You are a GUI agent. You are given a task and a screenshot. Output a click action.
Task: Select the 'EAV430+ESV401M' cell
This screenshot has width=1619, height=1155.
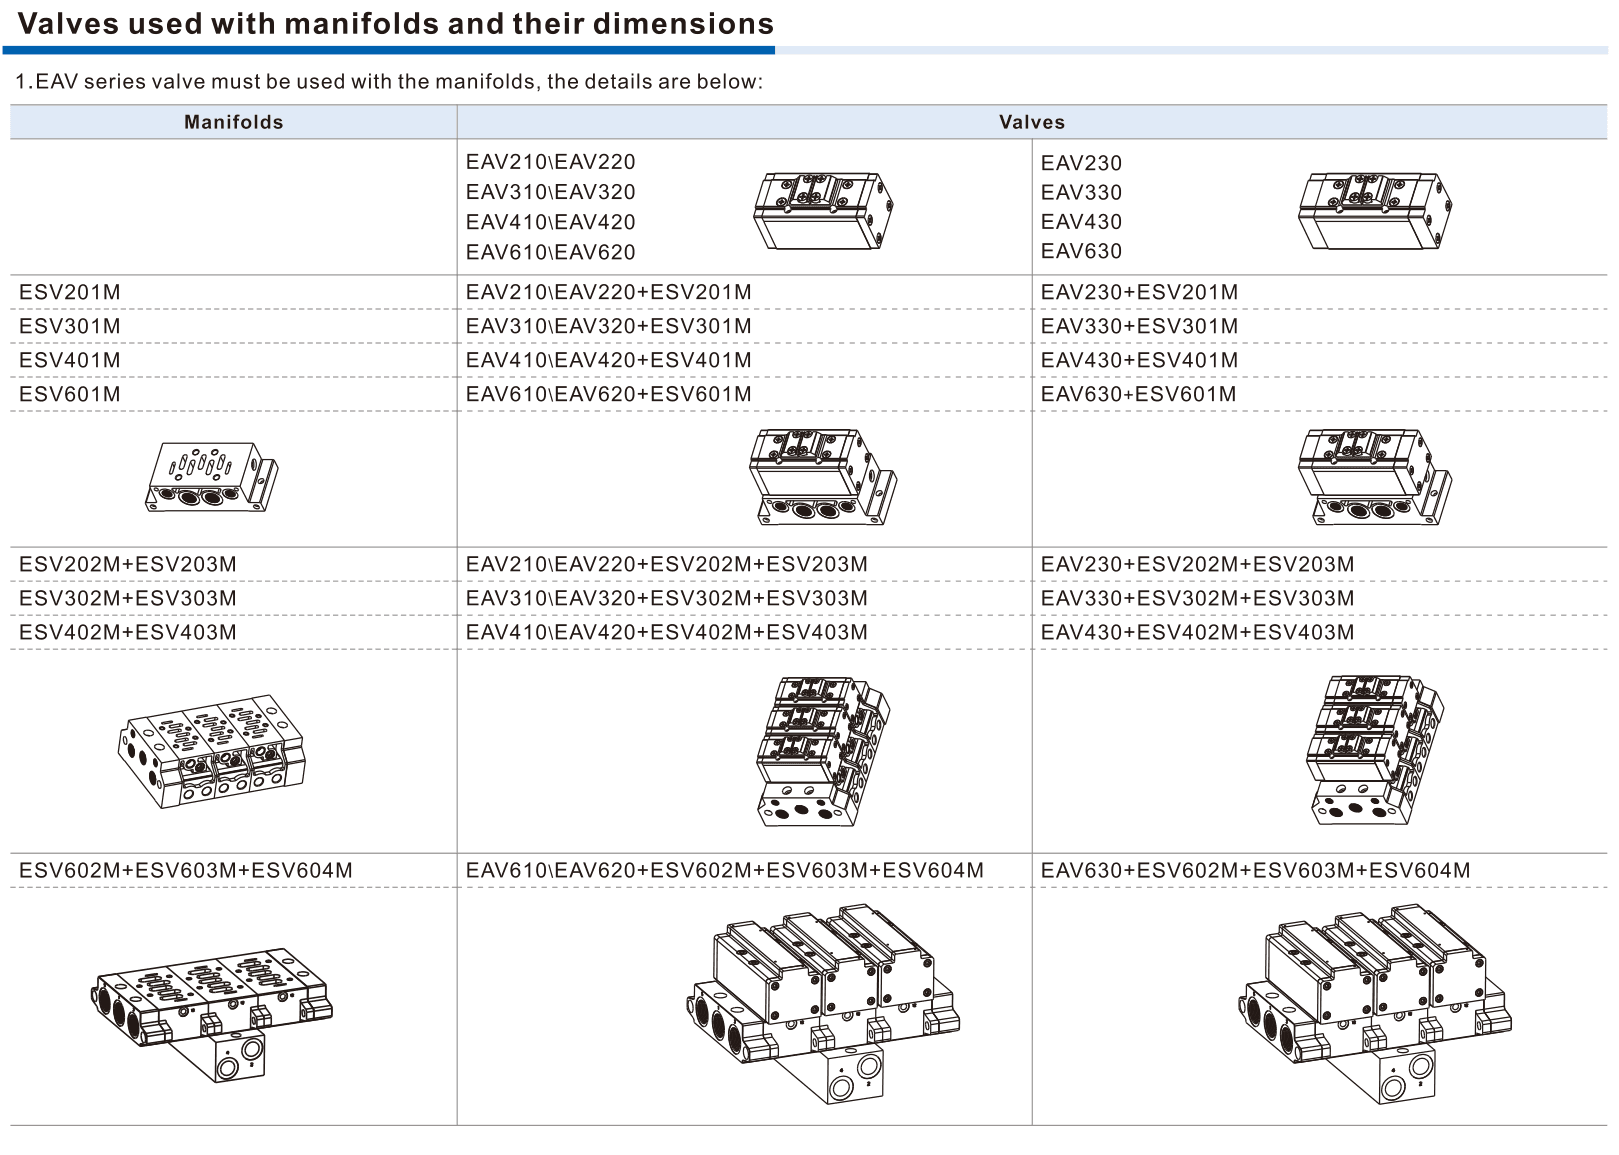pos(1320,360)
